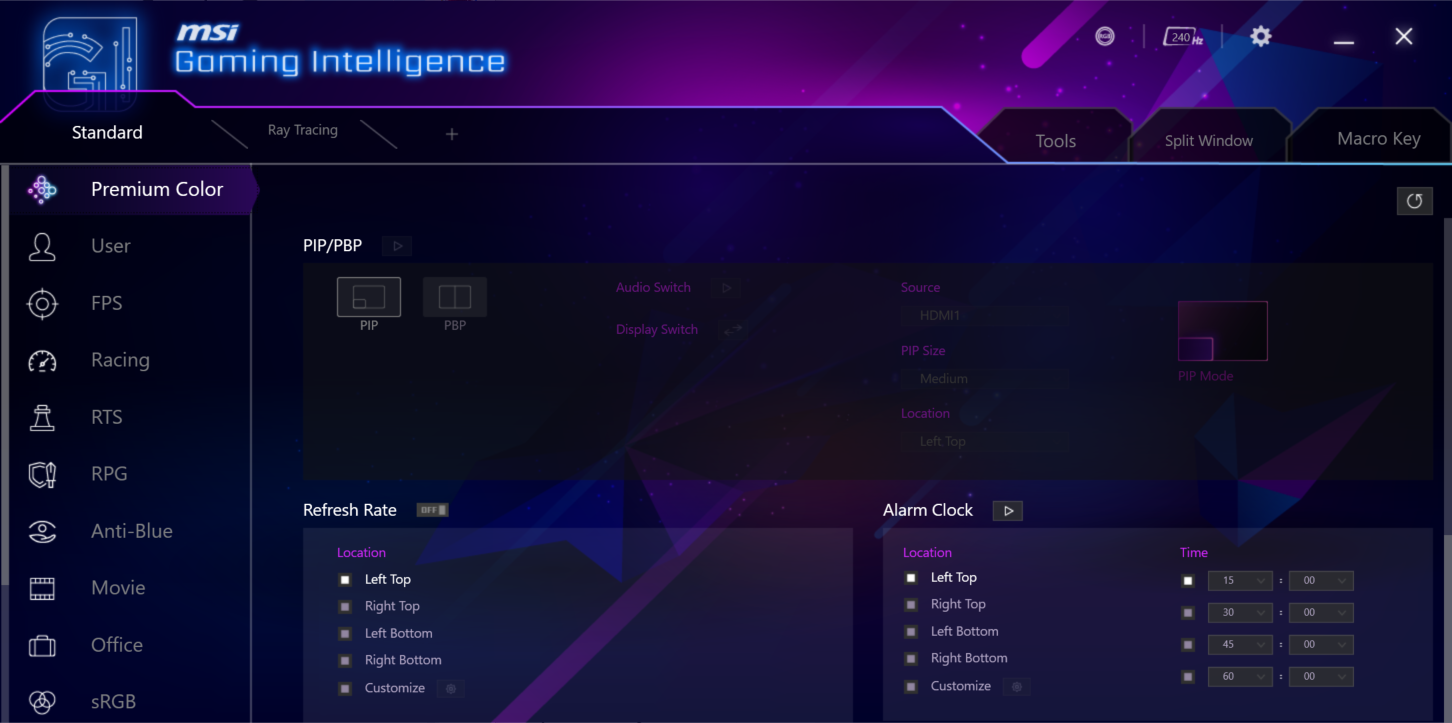1452x723 pixels.
Task: Click the Refresh Rate Customize position icon
Action: pyautogui.click(x=451, y=688)
